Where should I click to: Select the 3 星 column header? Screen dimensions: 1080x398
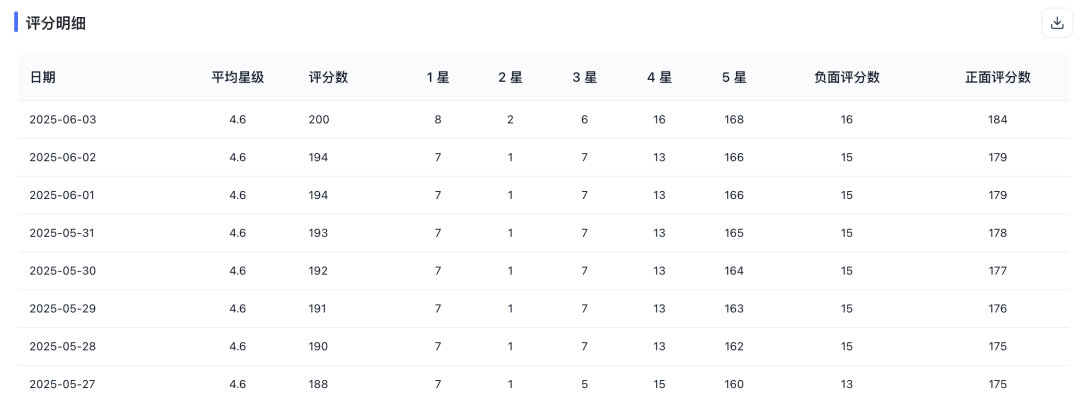pos(584,78)
